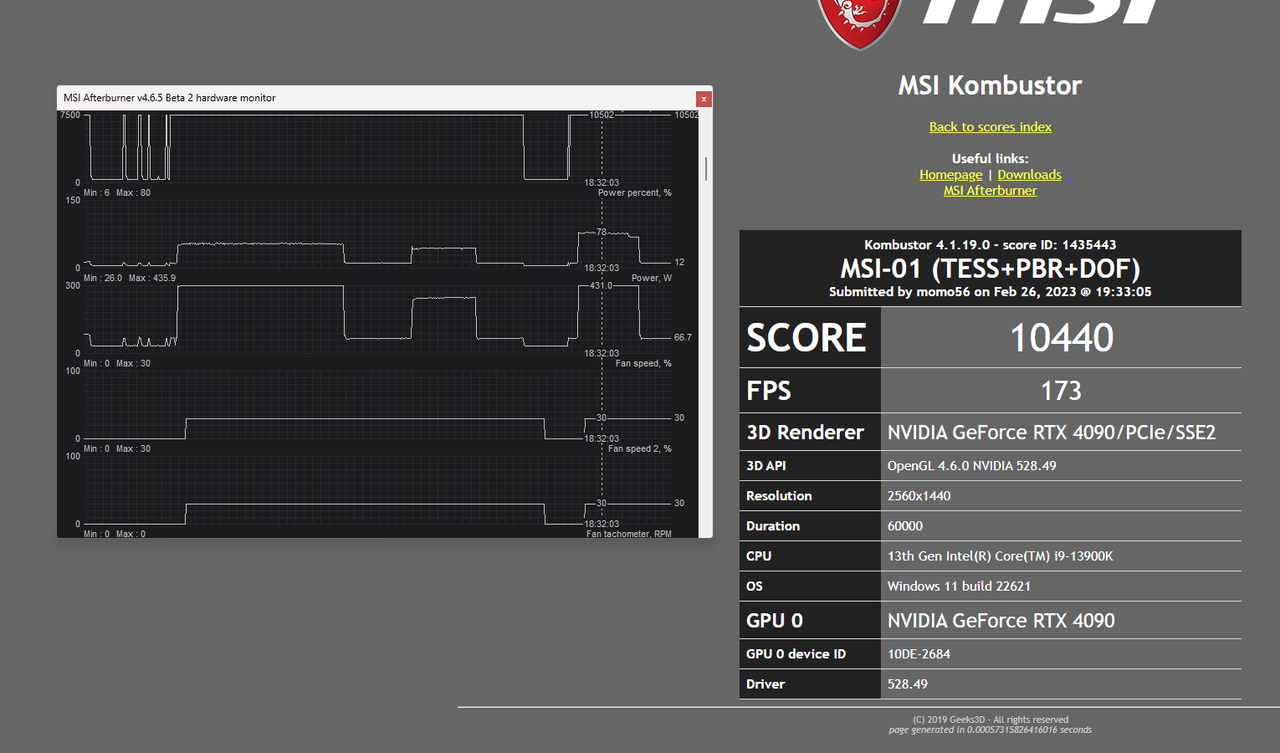Click the 3D Renderer value RTX 4090/PCIe/SSE2
The width and height of the screenshot is (1280, 753).
pyautogui.click(x=1051, y=433)
